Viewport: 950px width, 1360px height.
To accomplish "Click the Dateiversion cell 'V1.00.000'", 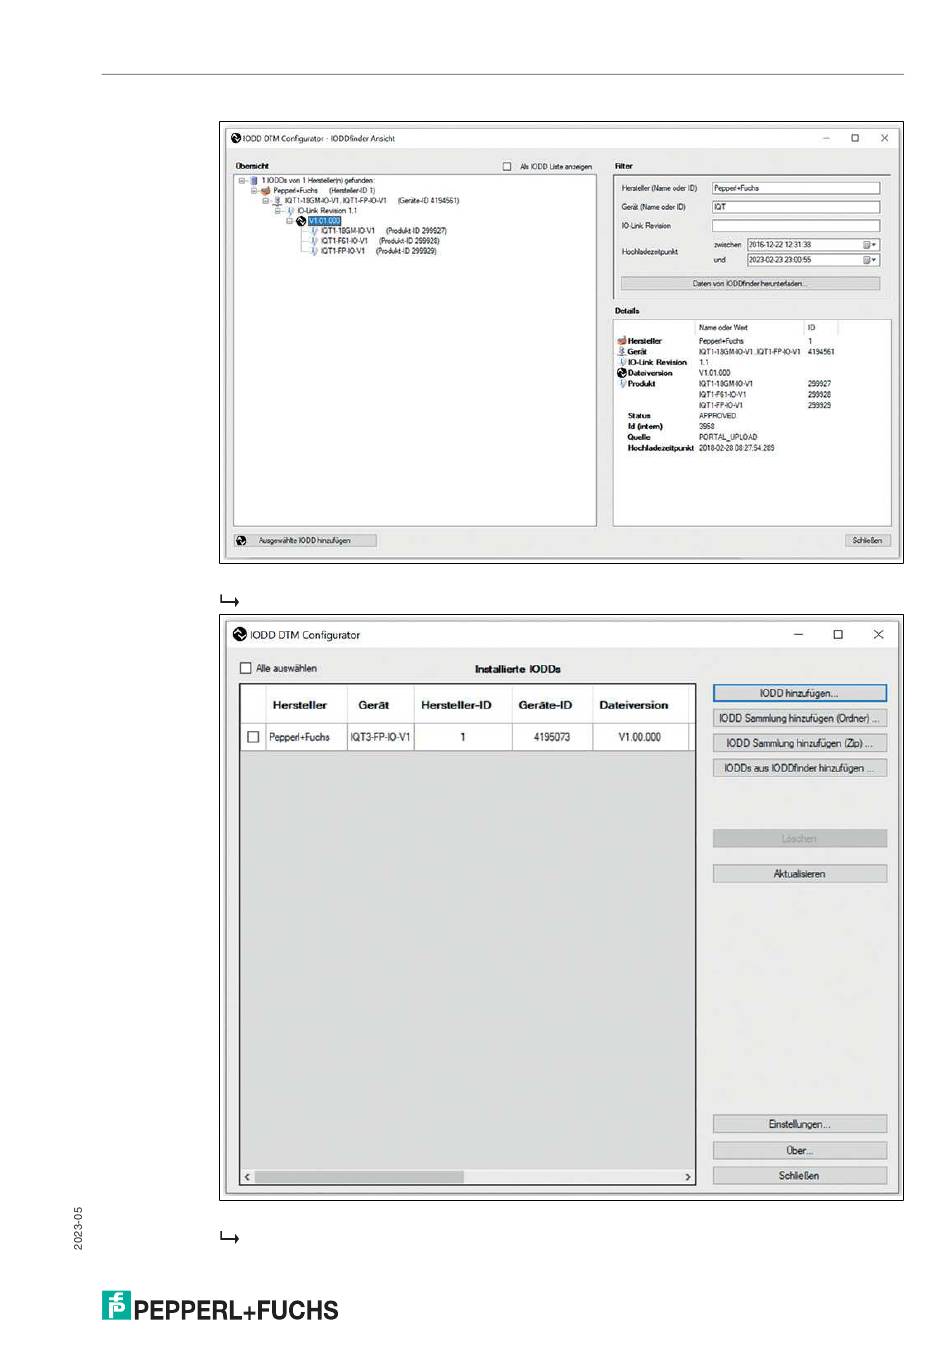I will [640, 737].
